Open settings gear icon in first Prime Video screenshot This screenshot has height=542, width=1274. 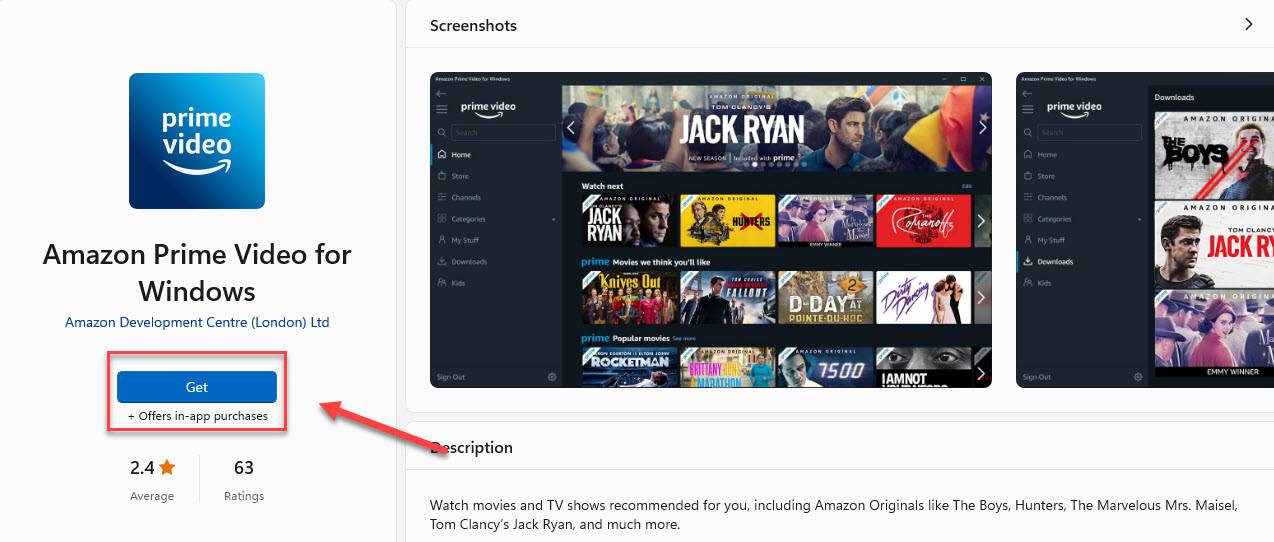tap(552, 377)
